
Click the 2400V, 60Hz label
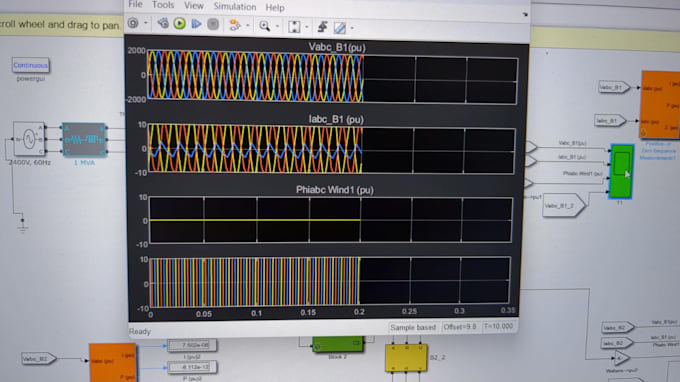29,163
